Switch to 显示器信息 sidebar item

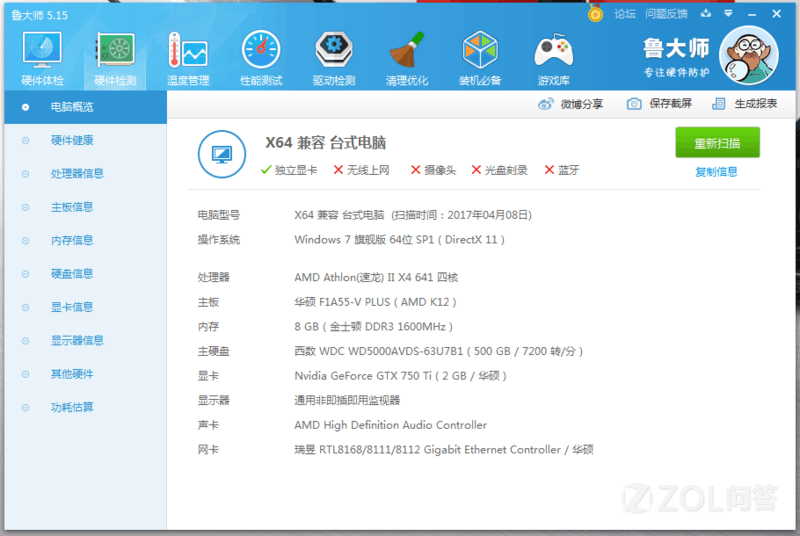click(86, 341)
